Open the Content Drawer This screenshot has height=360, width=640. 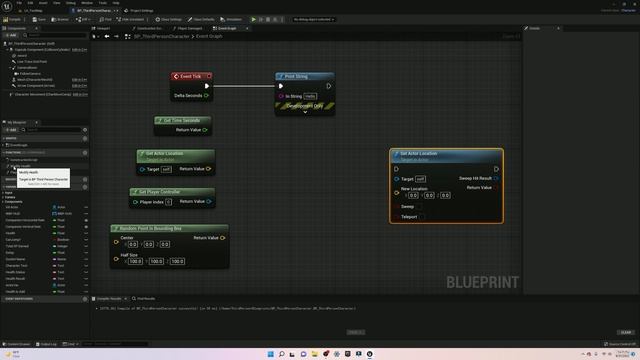pos(16,344)
